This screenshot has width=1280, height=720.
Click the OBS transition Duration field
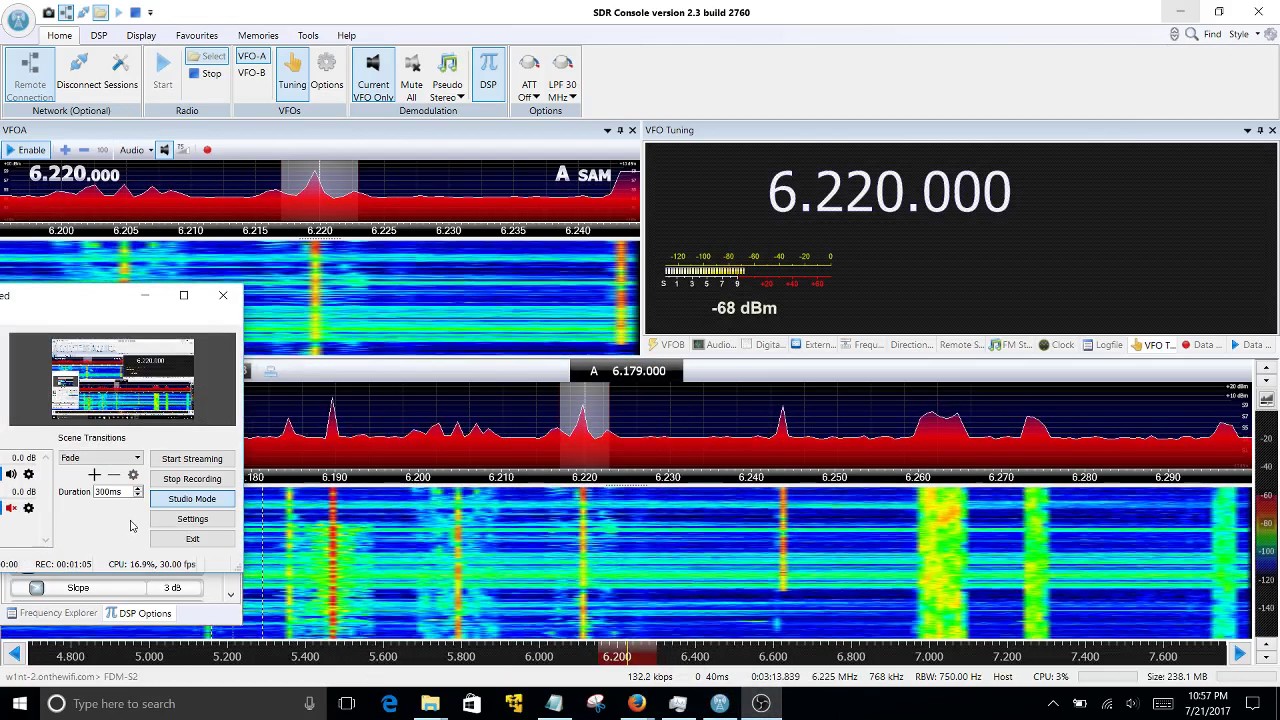tap(112, 492)
